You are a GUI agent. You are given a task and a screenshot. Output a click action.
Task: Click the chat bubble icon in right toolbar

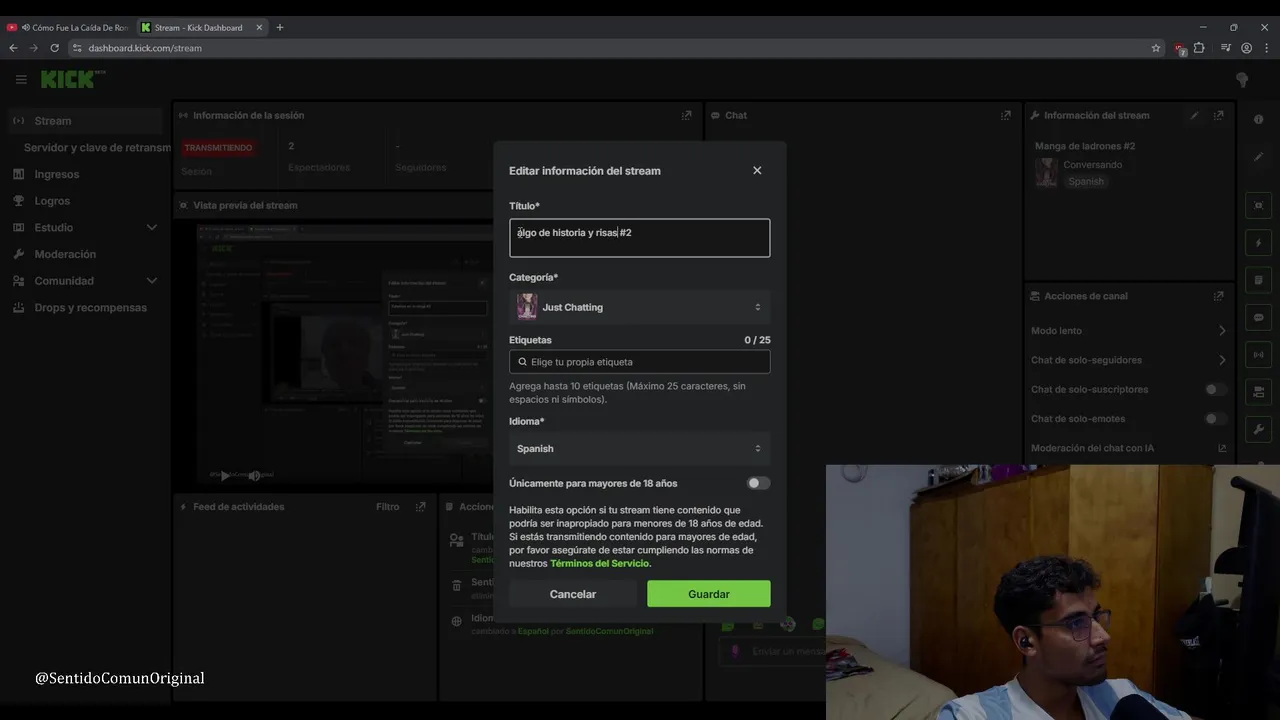[1259, 317]
